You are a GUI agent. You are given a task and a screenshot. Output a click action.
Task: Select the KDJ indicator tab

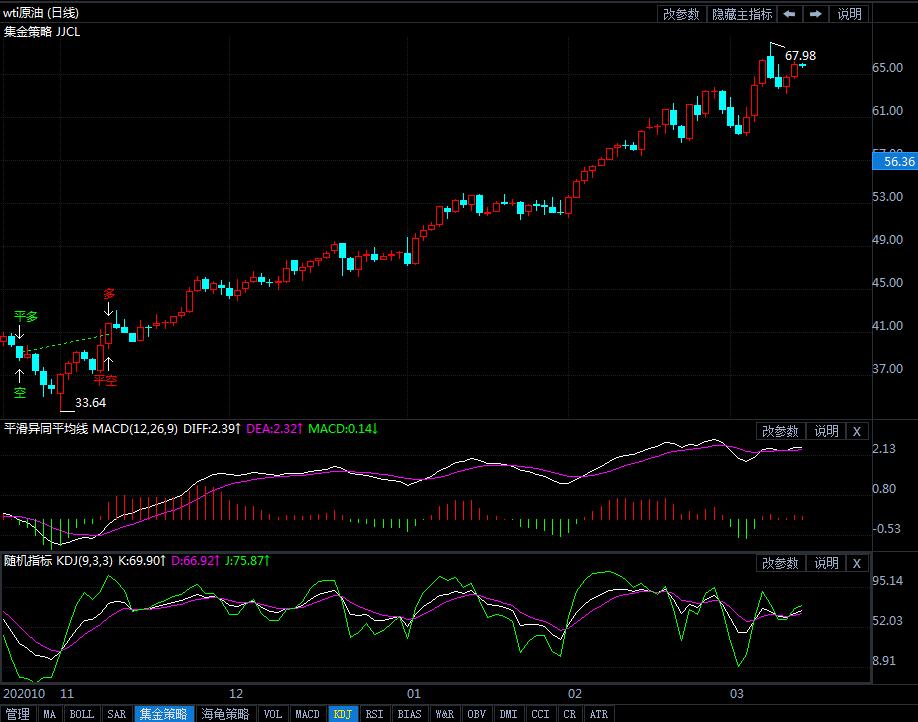pos(343,714)
